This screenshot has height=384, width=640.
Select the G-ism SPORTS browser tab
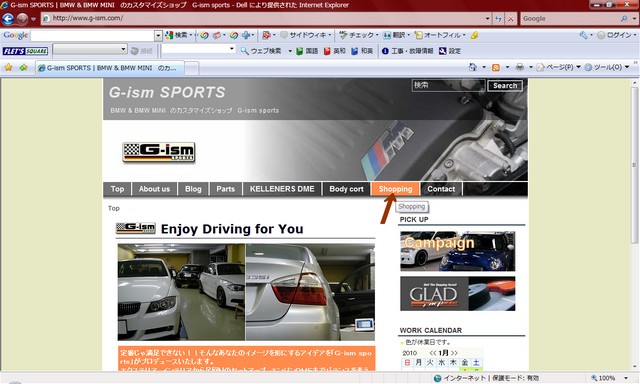pos(110,68)
